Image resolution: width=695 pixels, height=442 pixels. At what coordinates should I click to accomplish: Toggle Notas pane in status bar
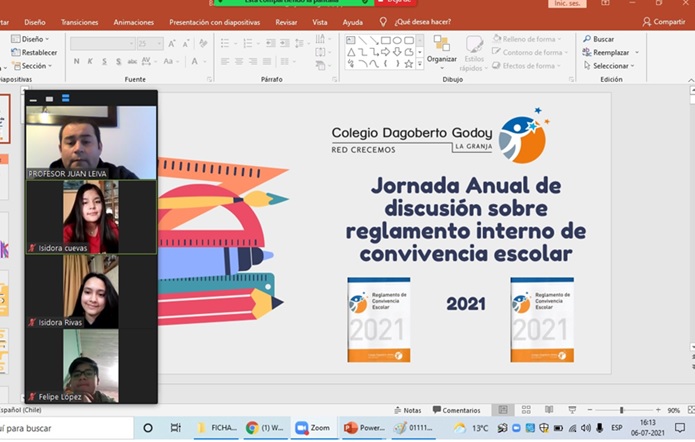click(407, 411)
